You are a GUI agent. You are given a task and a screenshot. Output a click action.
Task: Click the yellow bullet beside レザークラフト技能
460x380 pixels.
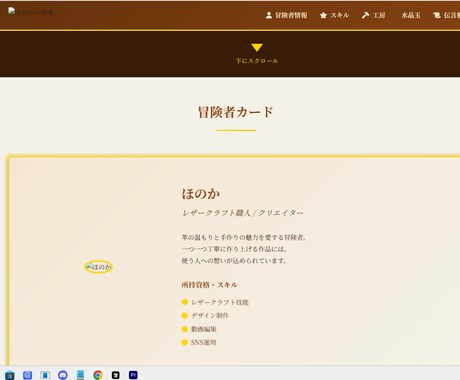(x=184, y=302)
